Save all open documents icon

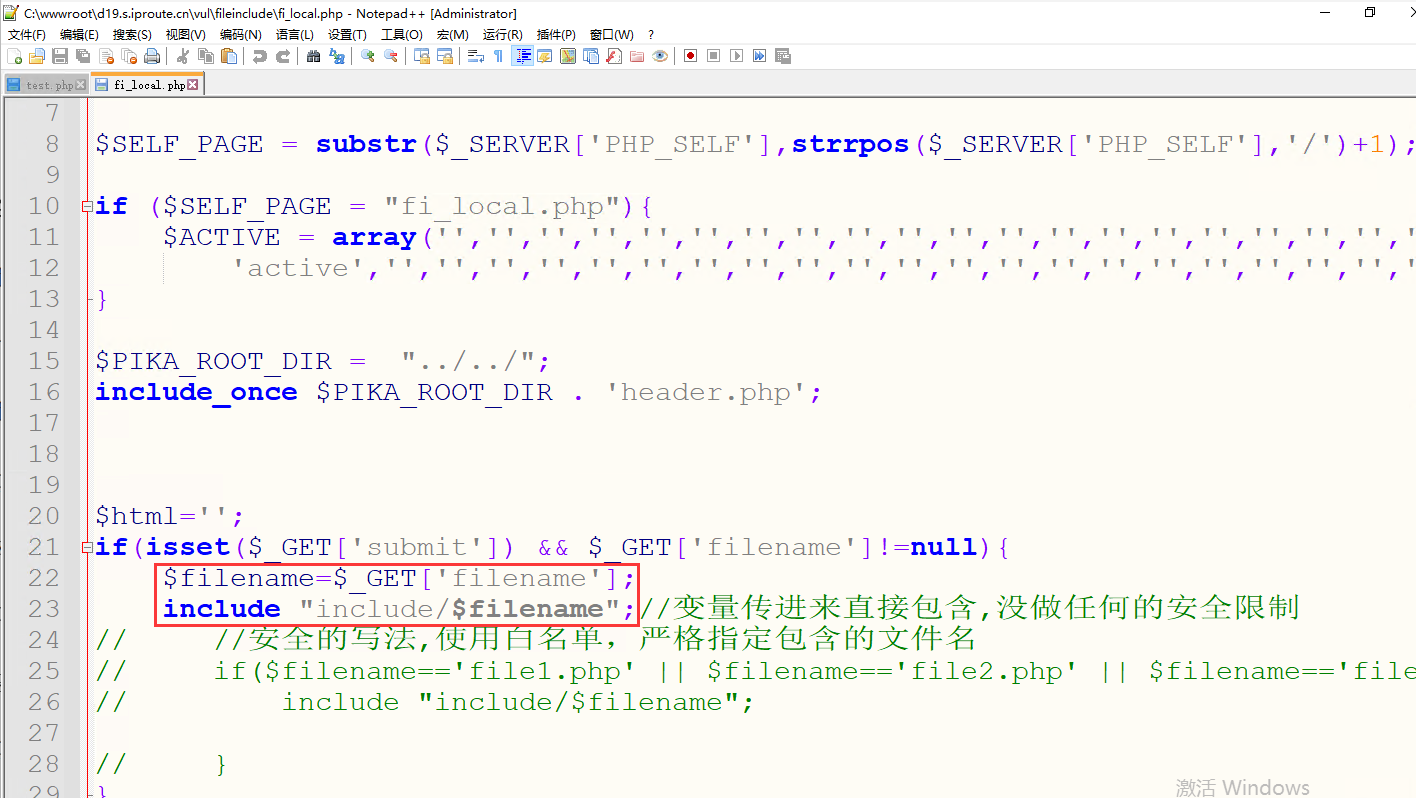[x=84, y=56]
